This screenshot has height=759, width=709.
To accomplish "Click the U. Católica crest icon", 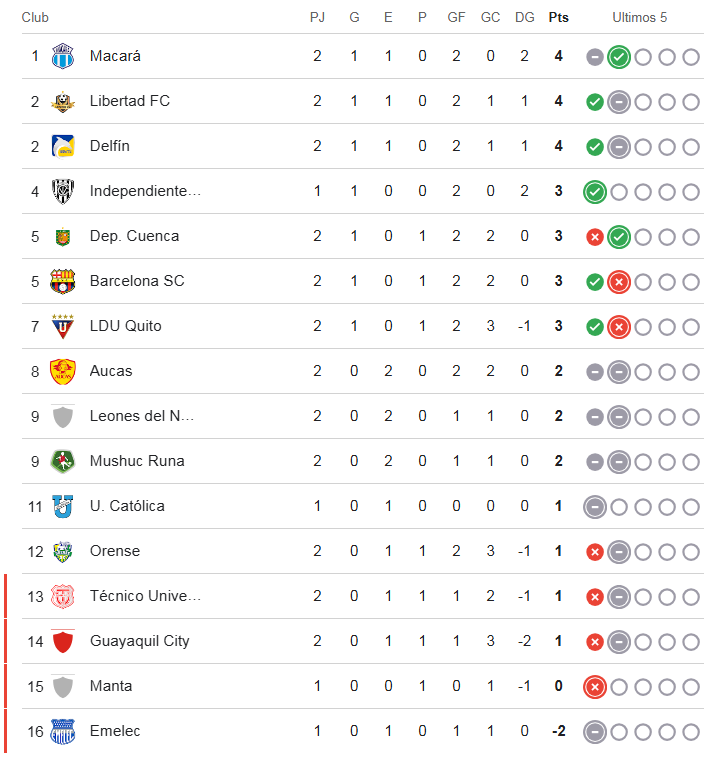I will click(63, 506).
